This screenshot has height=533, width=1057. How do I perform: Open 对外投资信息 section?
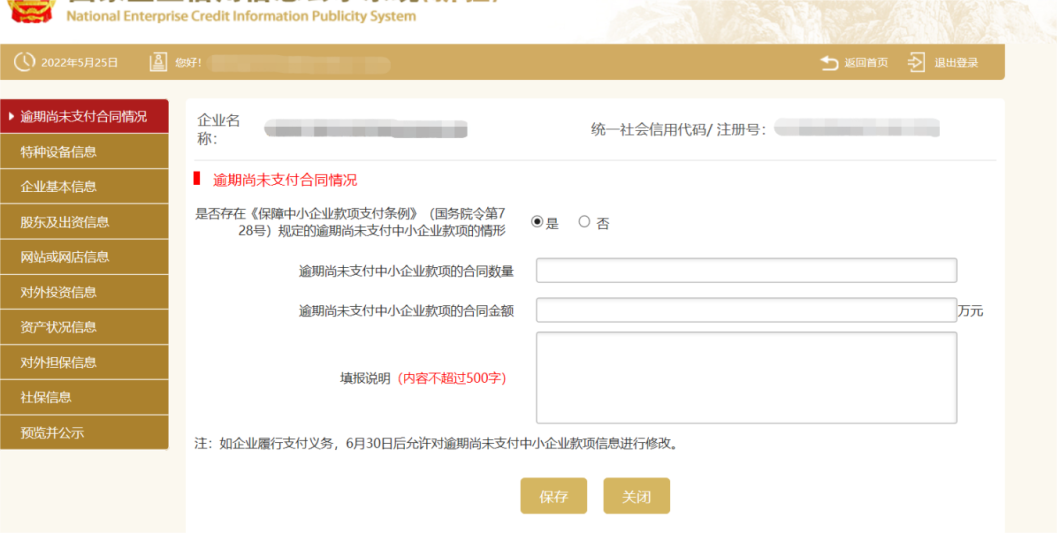84,292
